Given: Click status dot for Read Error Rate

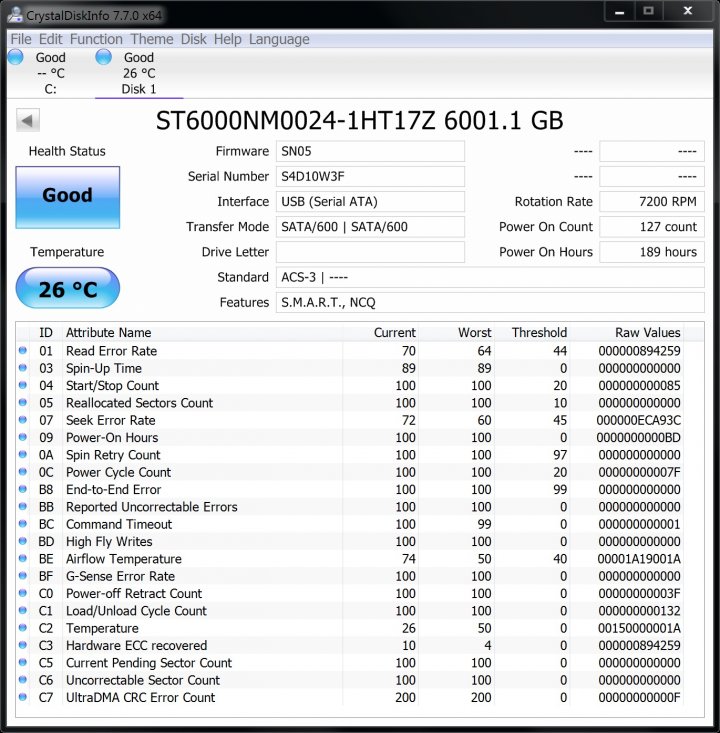Looking at the screenshot, I should pos(22,350).
